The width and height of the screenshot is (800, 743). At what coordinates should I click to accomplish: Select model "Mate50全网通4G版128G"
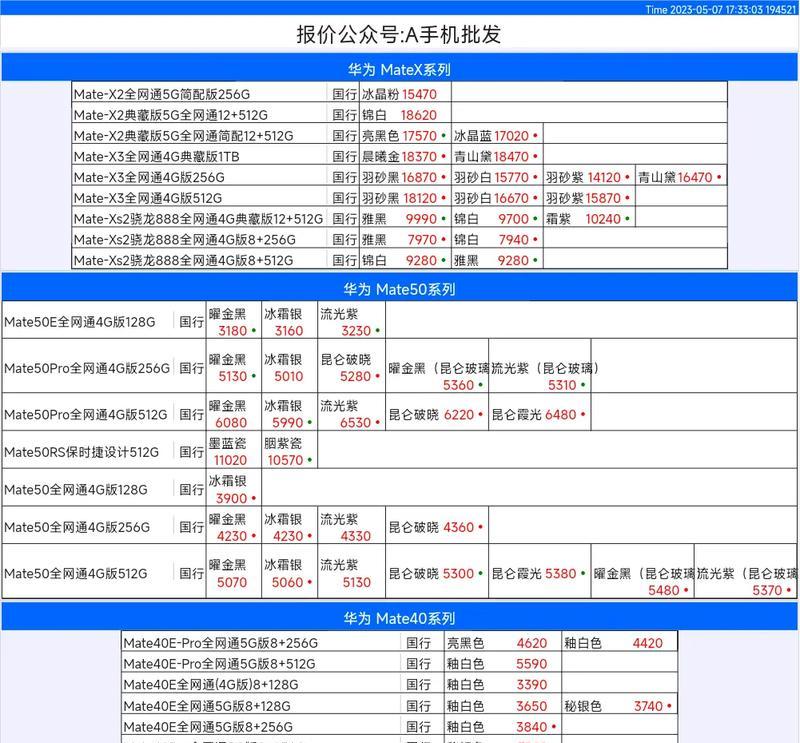pyautogui.click(x=76, y=490)
